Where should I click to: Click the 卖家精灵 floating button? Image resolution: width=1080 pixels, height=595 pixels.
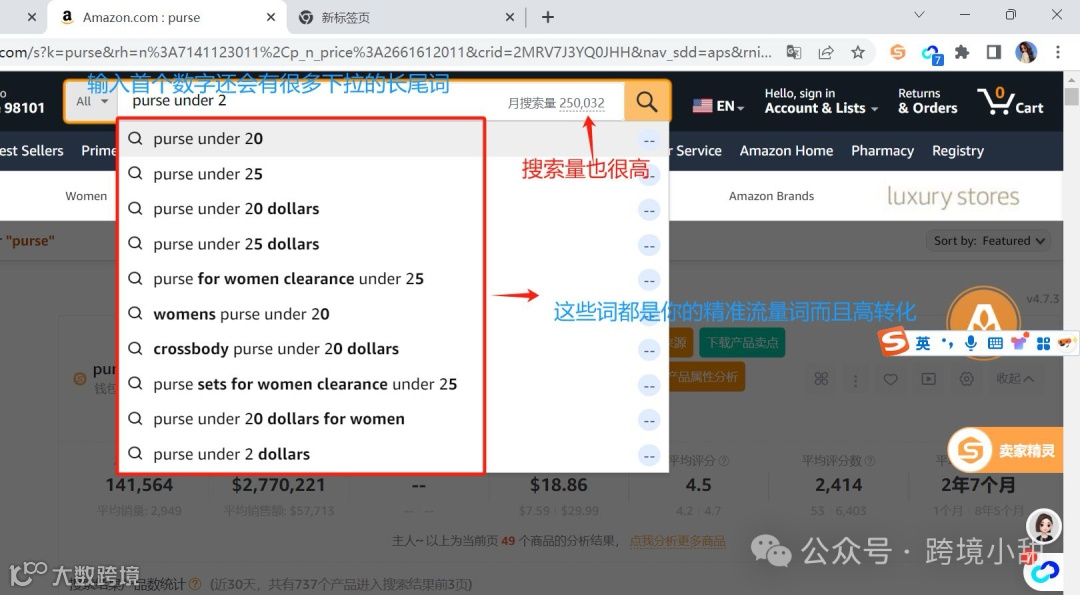1006,450
